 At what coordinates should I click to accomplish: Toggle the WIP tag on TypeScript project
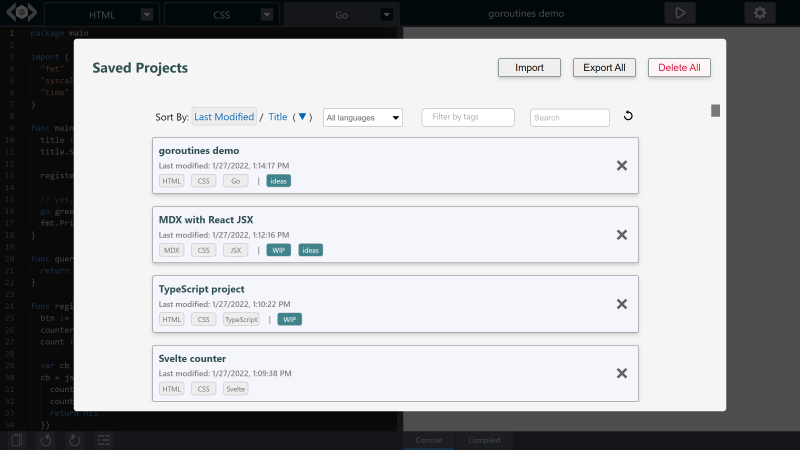pos(289,320)
